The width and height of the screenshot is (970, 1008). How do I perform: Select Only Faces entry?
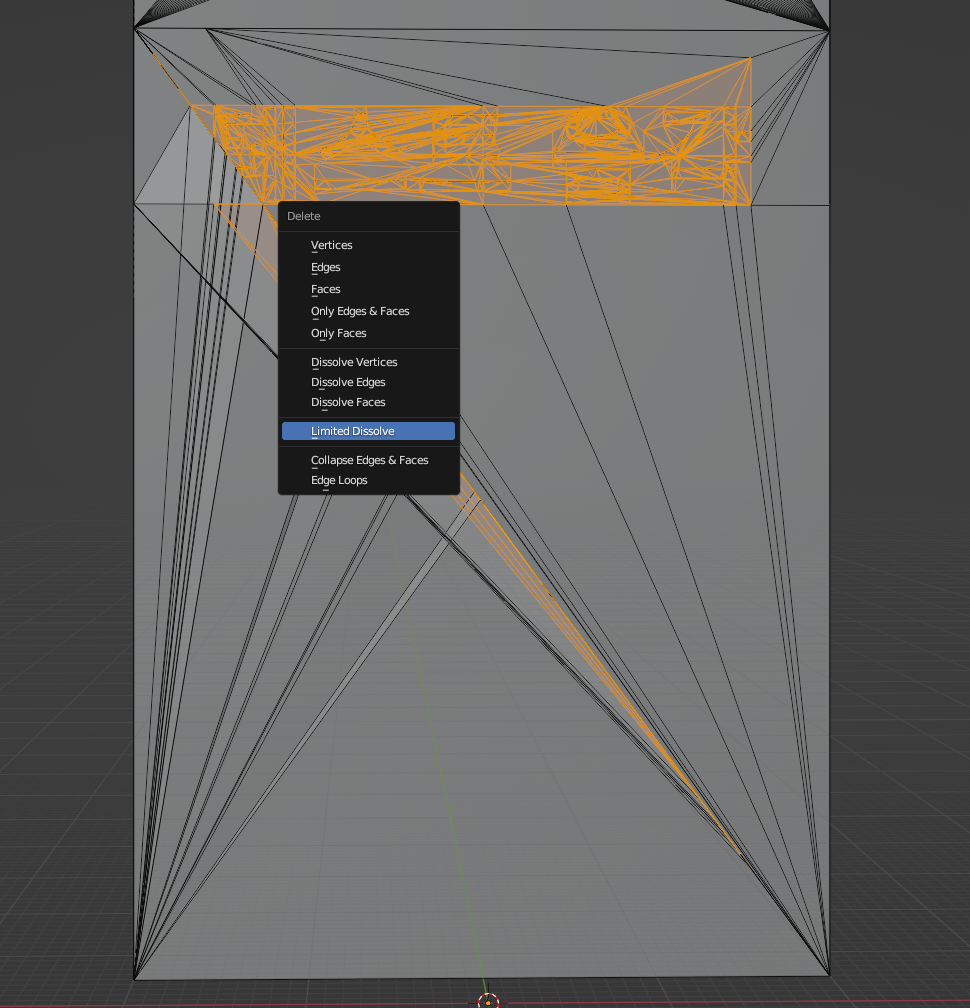pos(368,333)
